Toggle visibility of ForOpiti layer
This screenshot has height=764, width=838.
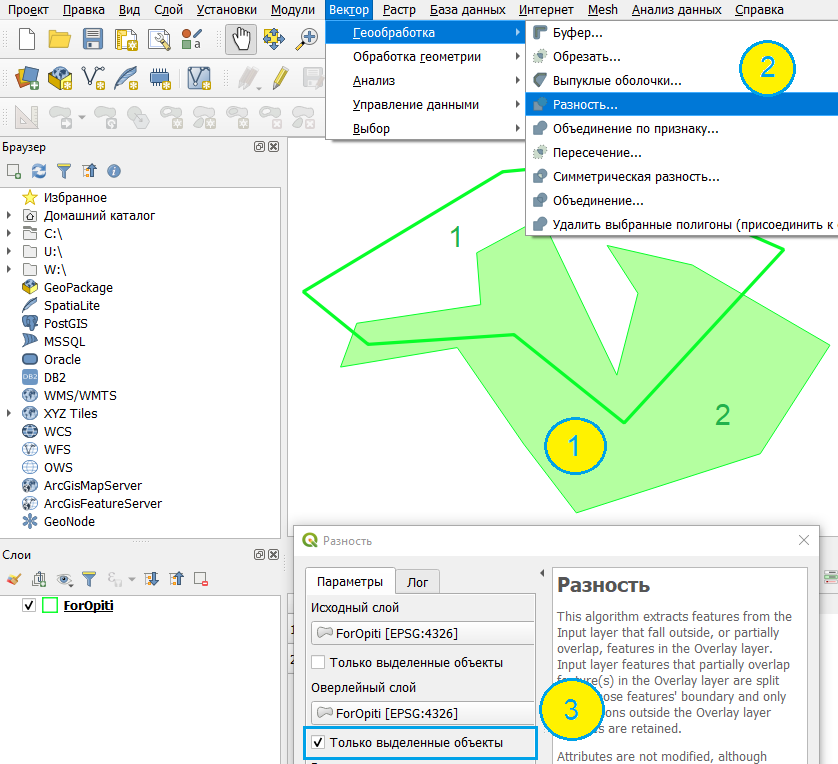click(28, 606)
